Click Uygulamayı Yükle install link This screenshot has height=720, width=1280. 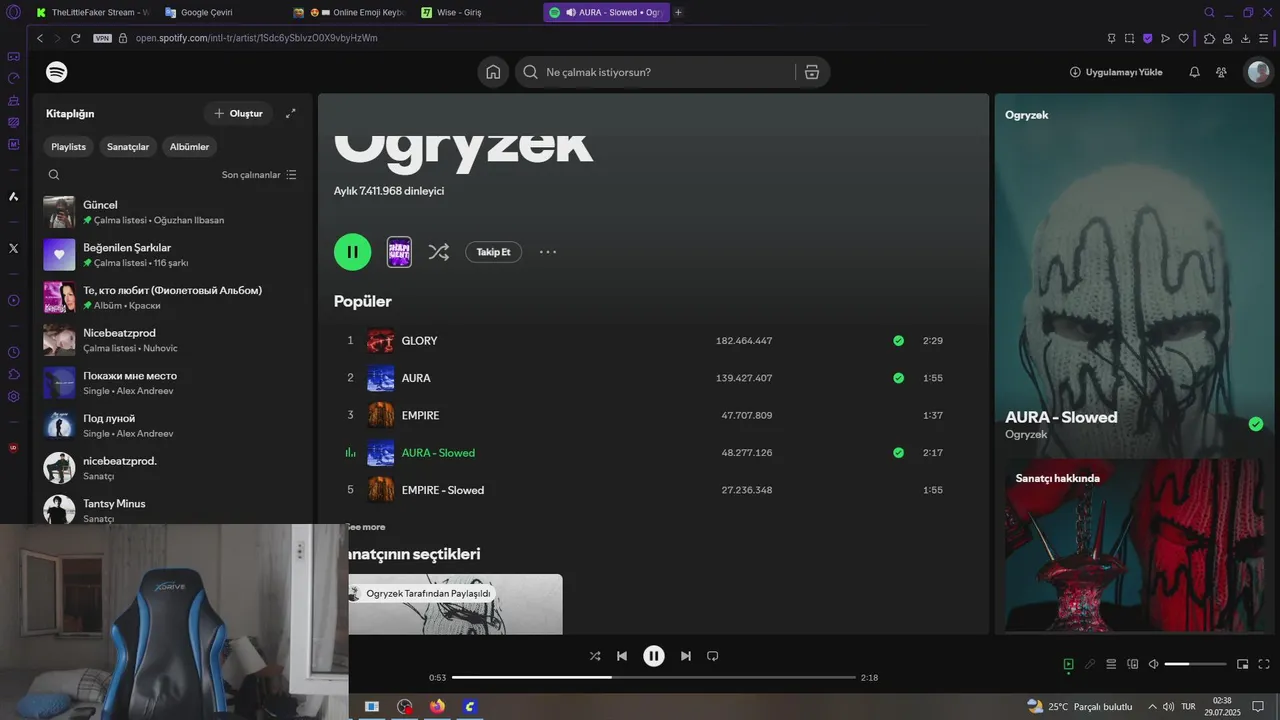coord(1116,72)
